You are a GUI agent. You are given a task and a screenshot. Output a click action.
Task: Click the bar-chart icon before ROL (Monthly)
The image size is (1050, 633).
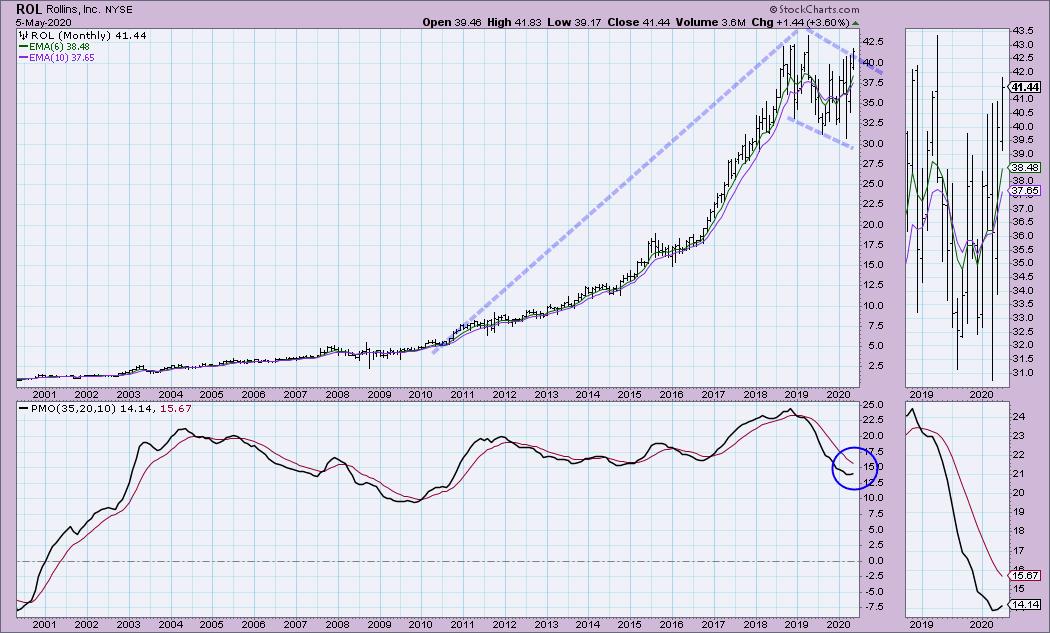[23, 36]
